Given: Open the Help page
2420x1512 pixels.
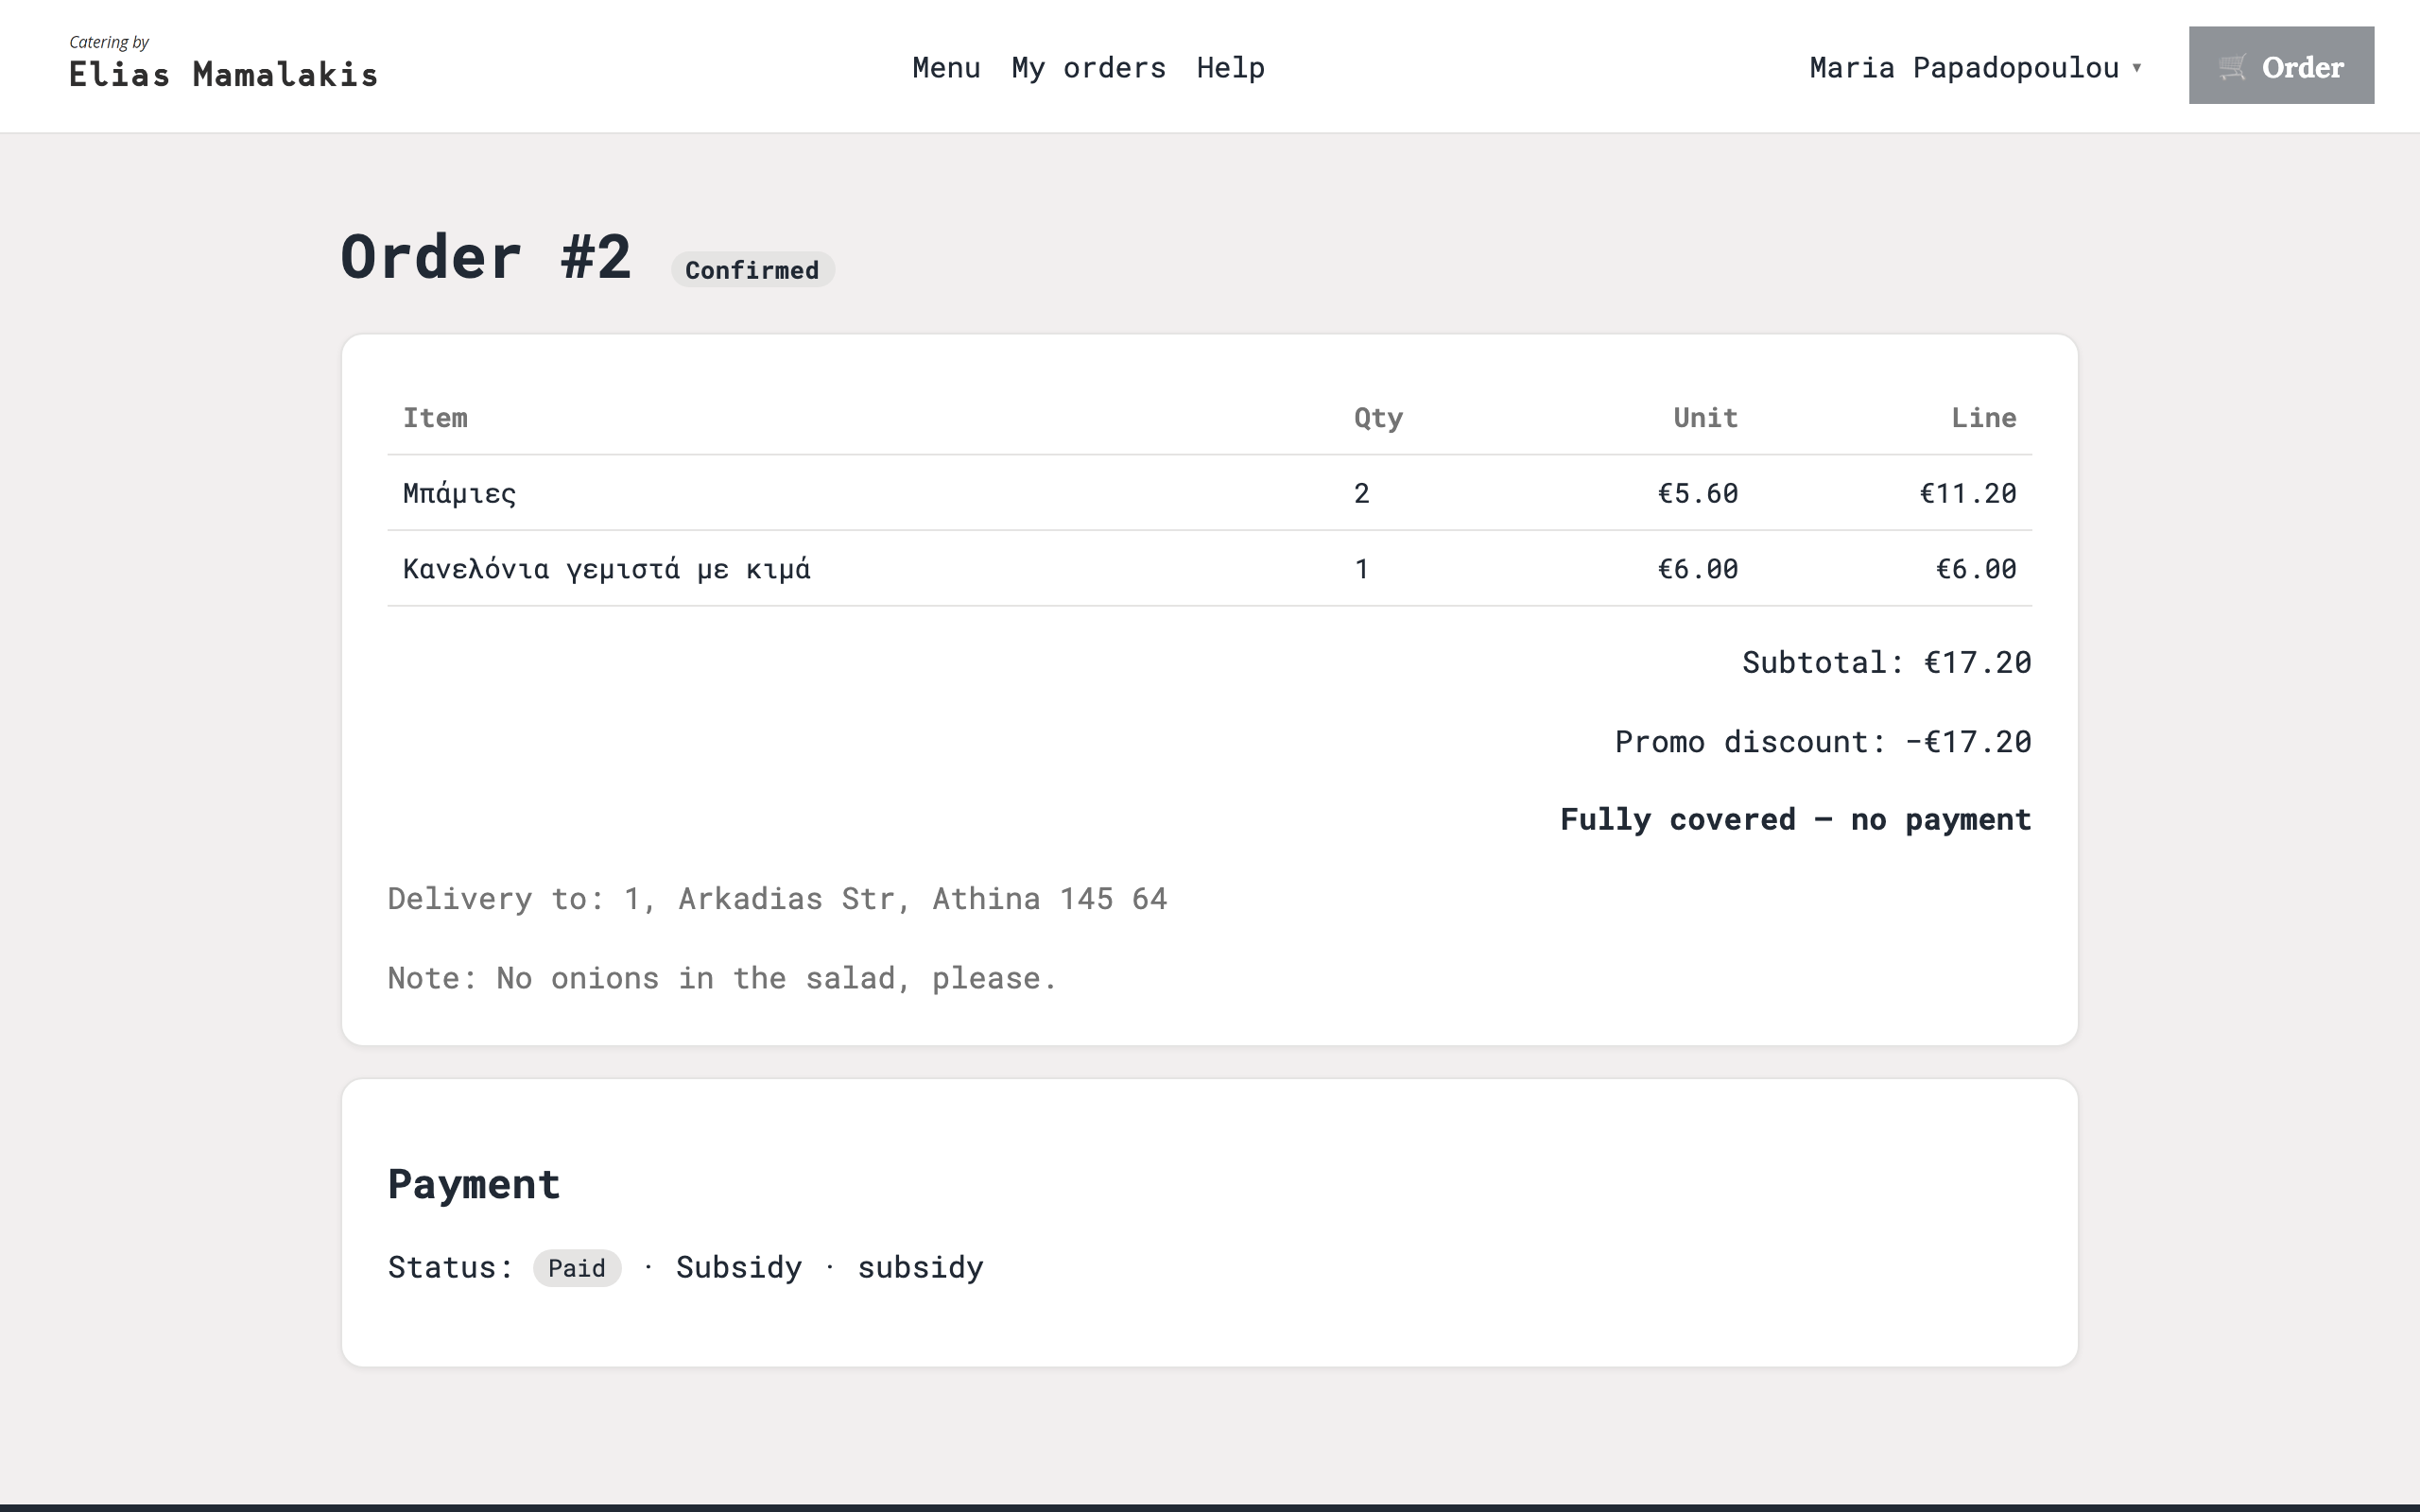Looking at the screenshot, I should 1230,67.
